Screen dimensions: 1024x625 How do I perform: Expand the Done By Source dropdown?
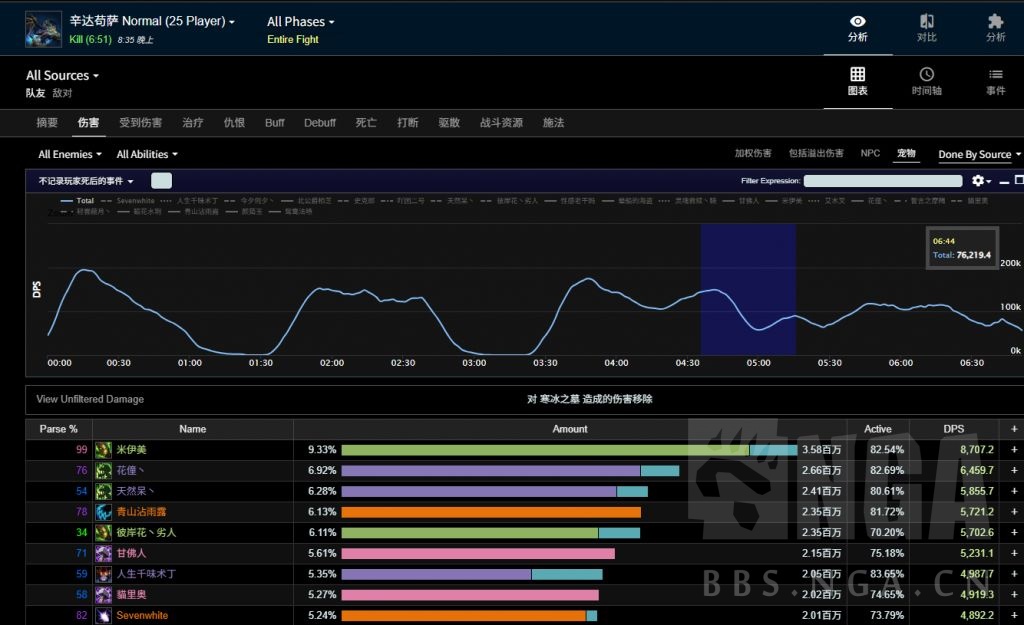click(979, 155)
